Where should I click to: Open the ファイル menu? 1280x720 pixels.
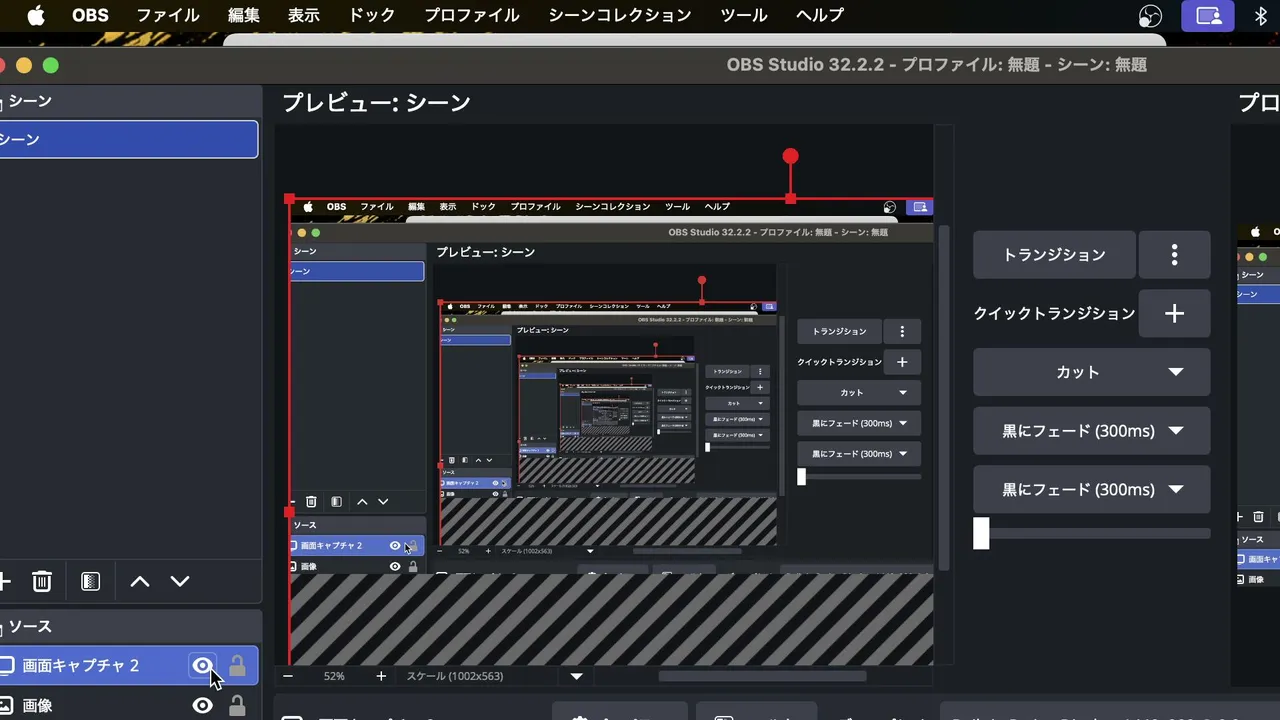(x=168, y=16)
